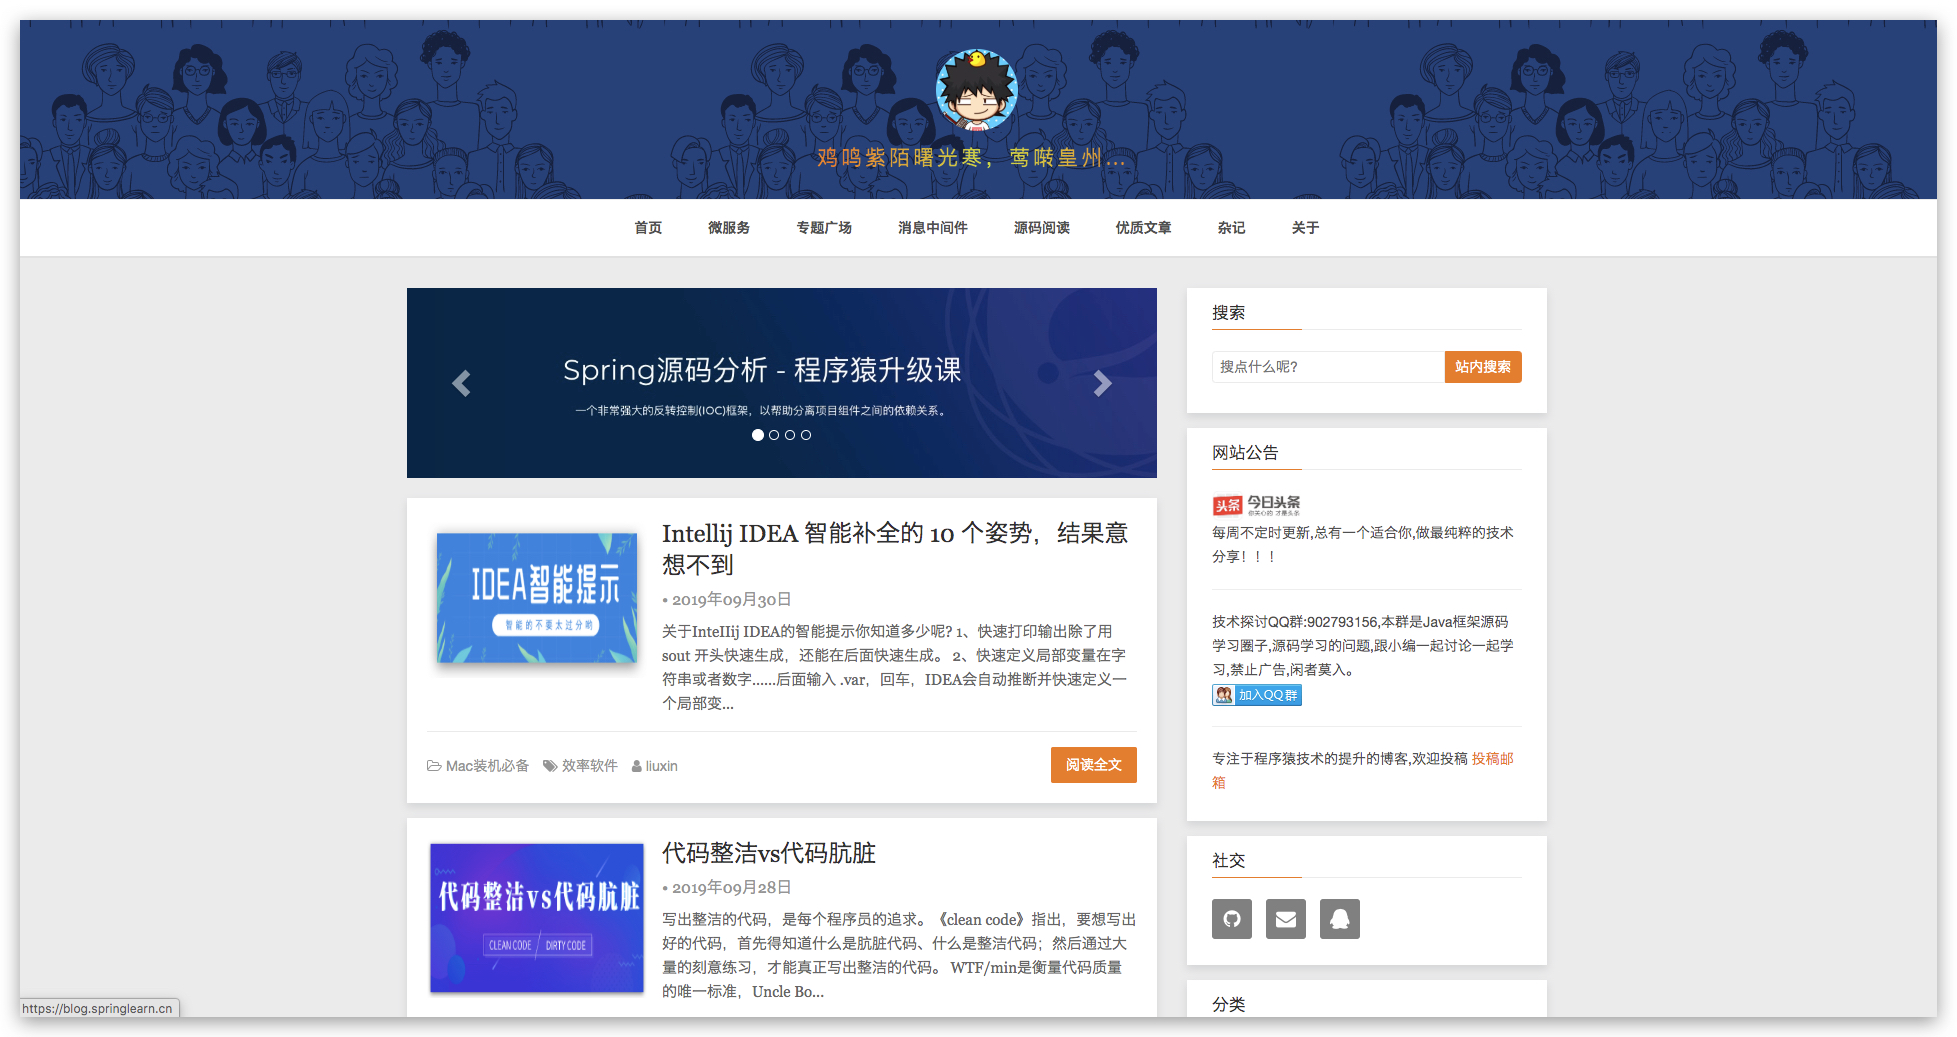The height and width of the screenshot is (1037, 1957).
Task: Click 阅读全文 on the IDEA article
Action: coord(1093,765)
